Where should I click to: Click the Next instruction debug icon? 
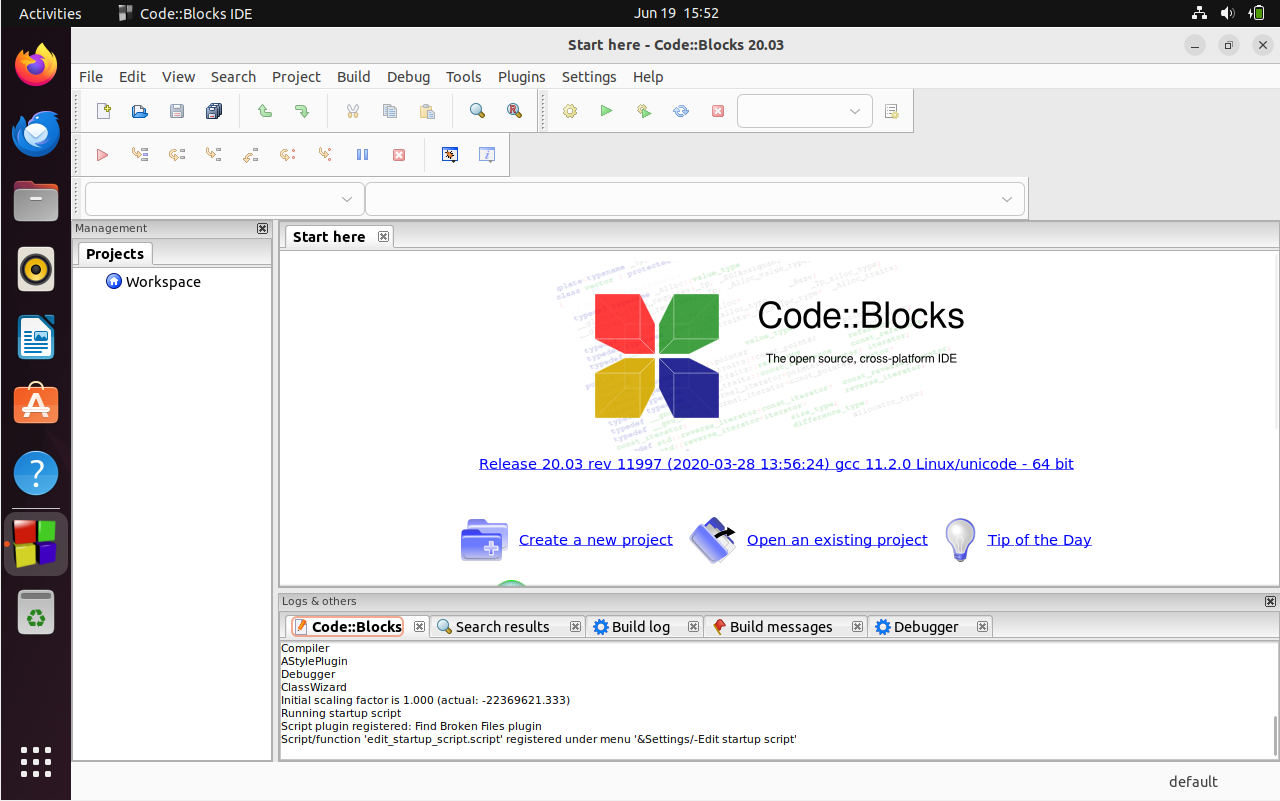(288, 155)
